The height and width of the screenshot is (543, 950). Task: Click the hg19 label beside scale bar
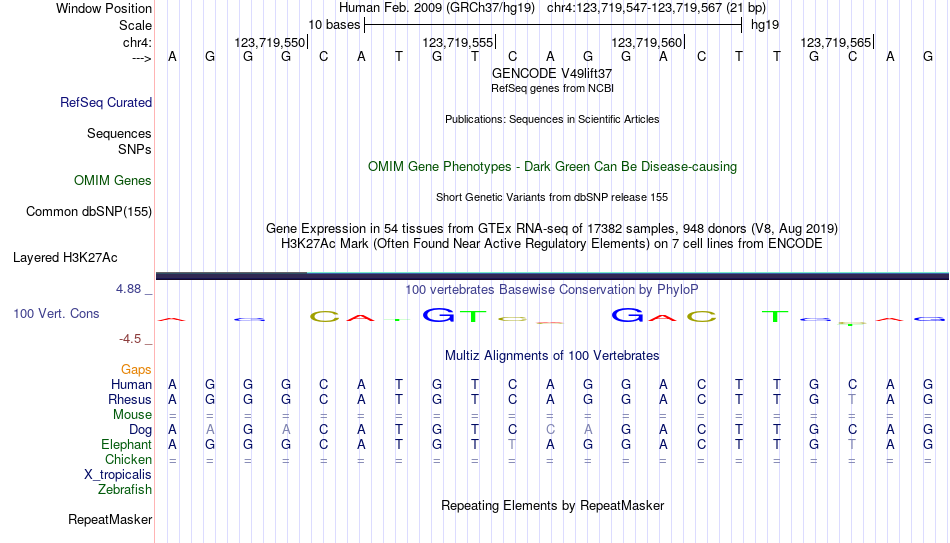tap(765, 25)
